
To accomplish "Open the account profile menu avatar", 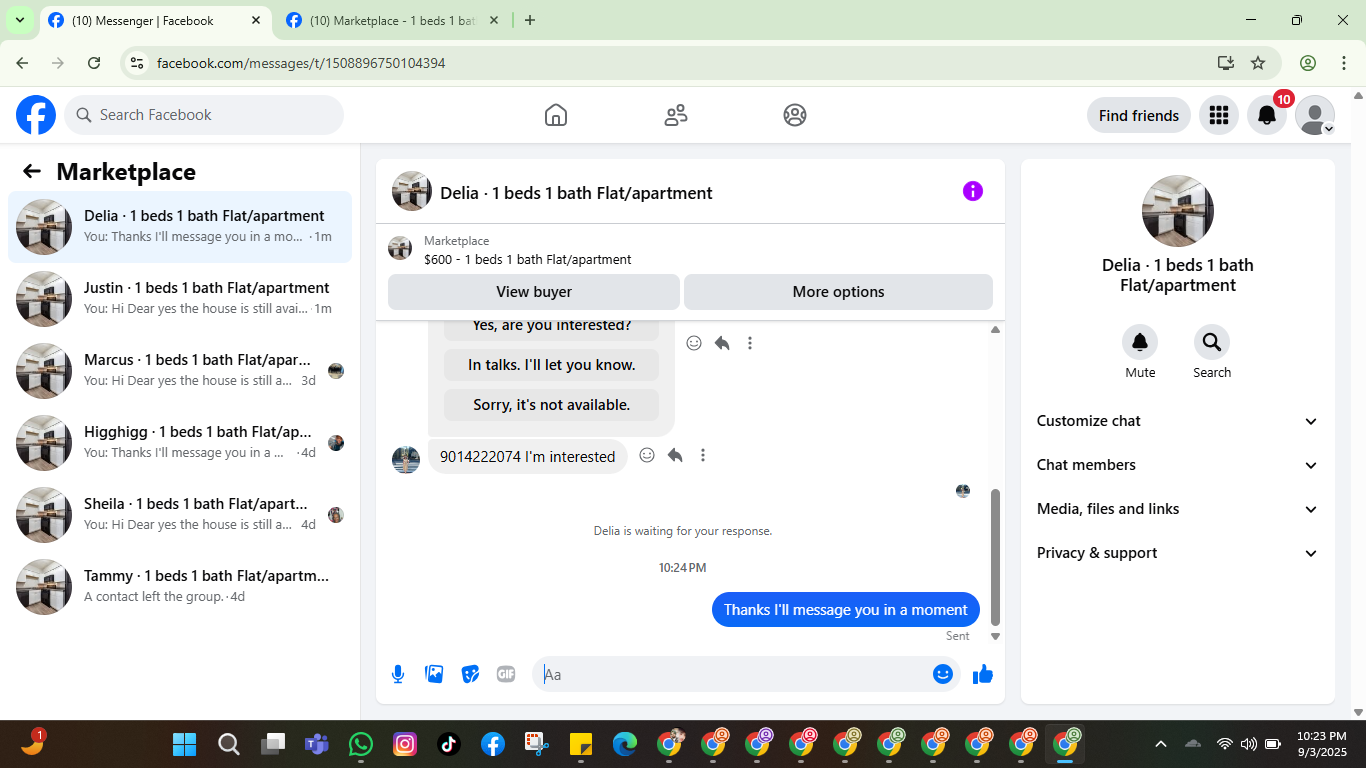I will tap(1315, 115).
